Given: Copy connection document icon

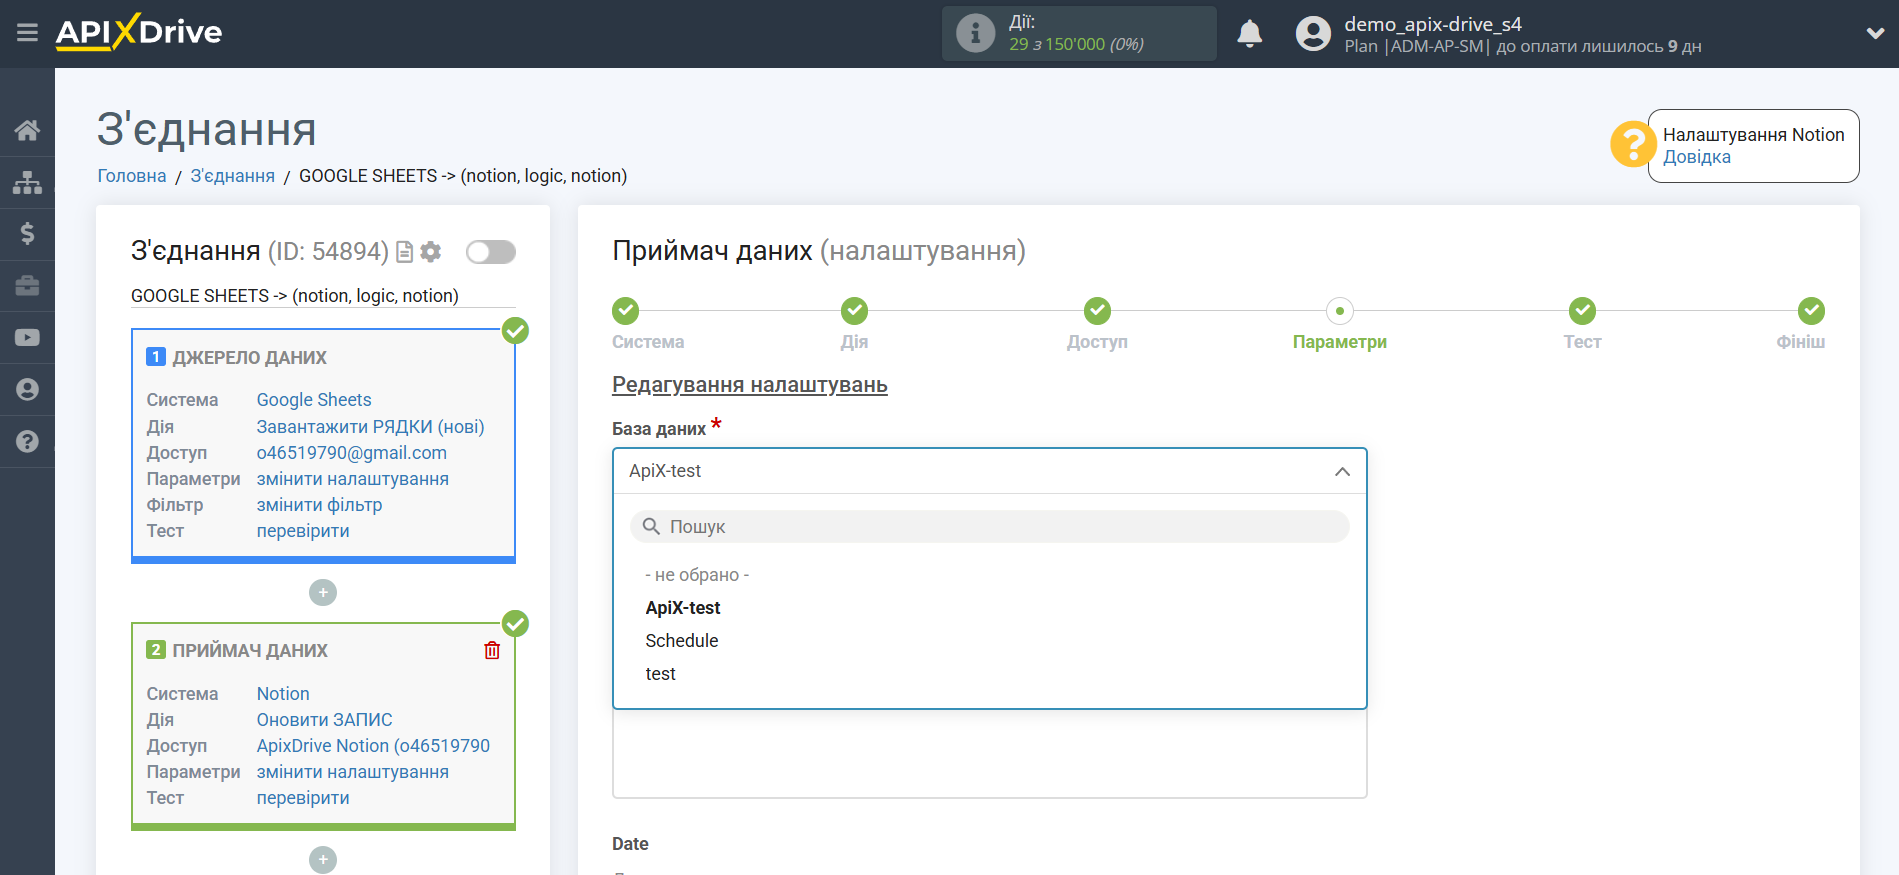Looking at the screenshot, I should point(405,252).
